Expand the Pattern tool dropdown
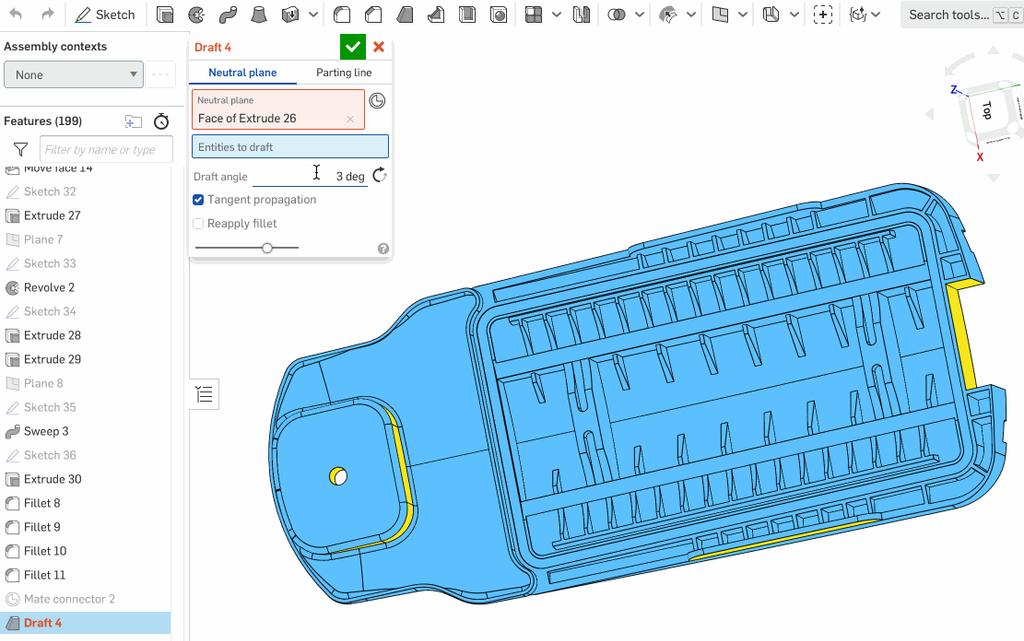This screenshot has width=1024, height=641. tap(556, 15)
